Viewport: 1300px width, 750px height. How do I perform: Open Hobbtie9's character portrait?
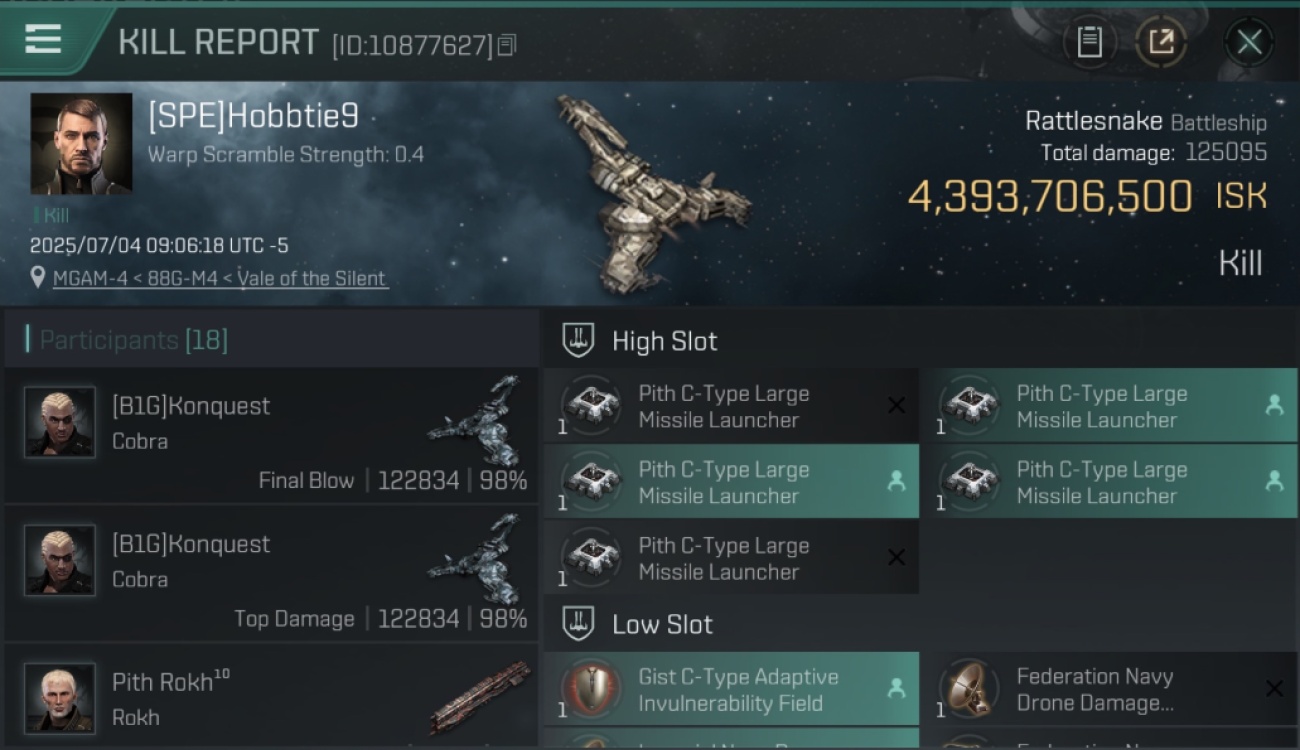coord(81,144)
